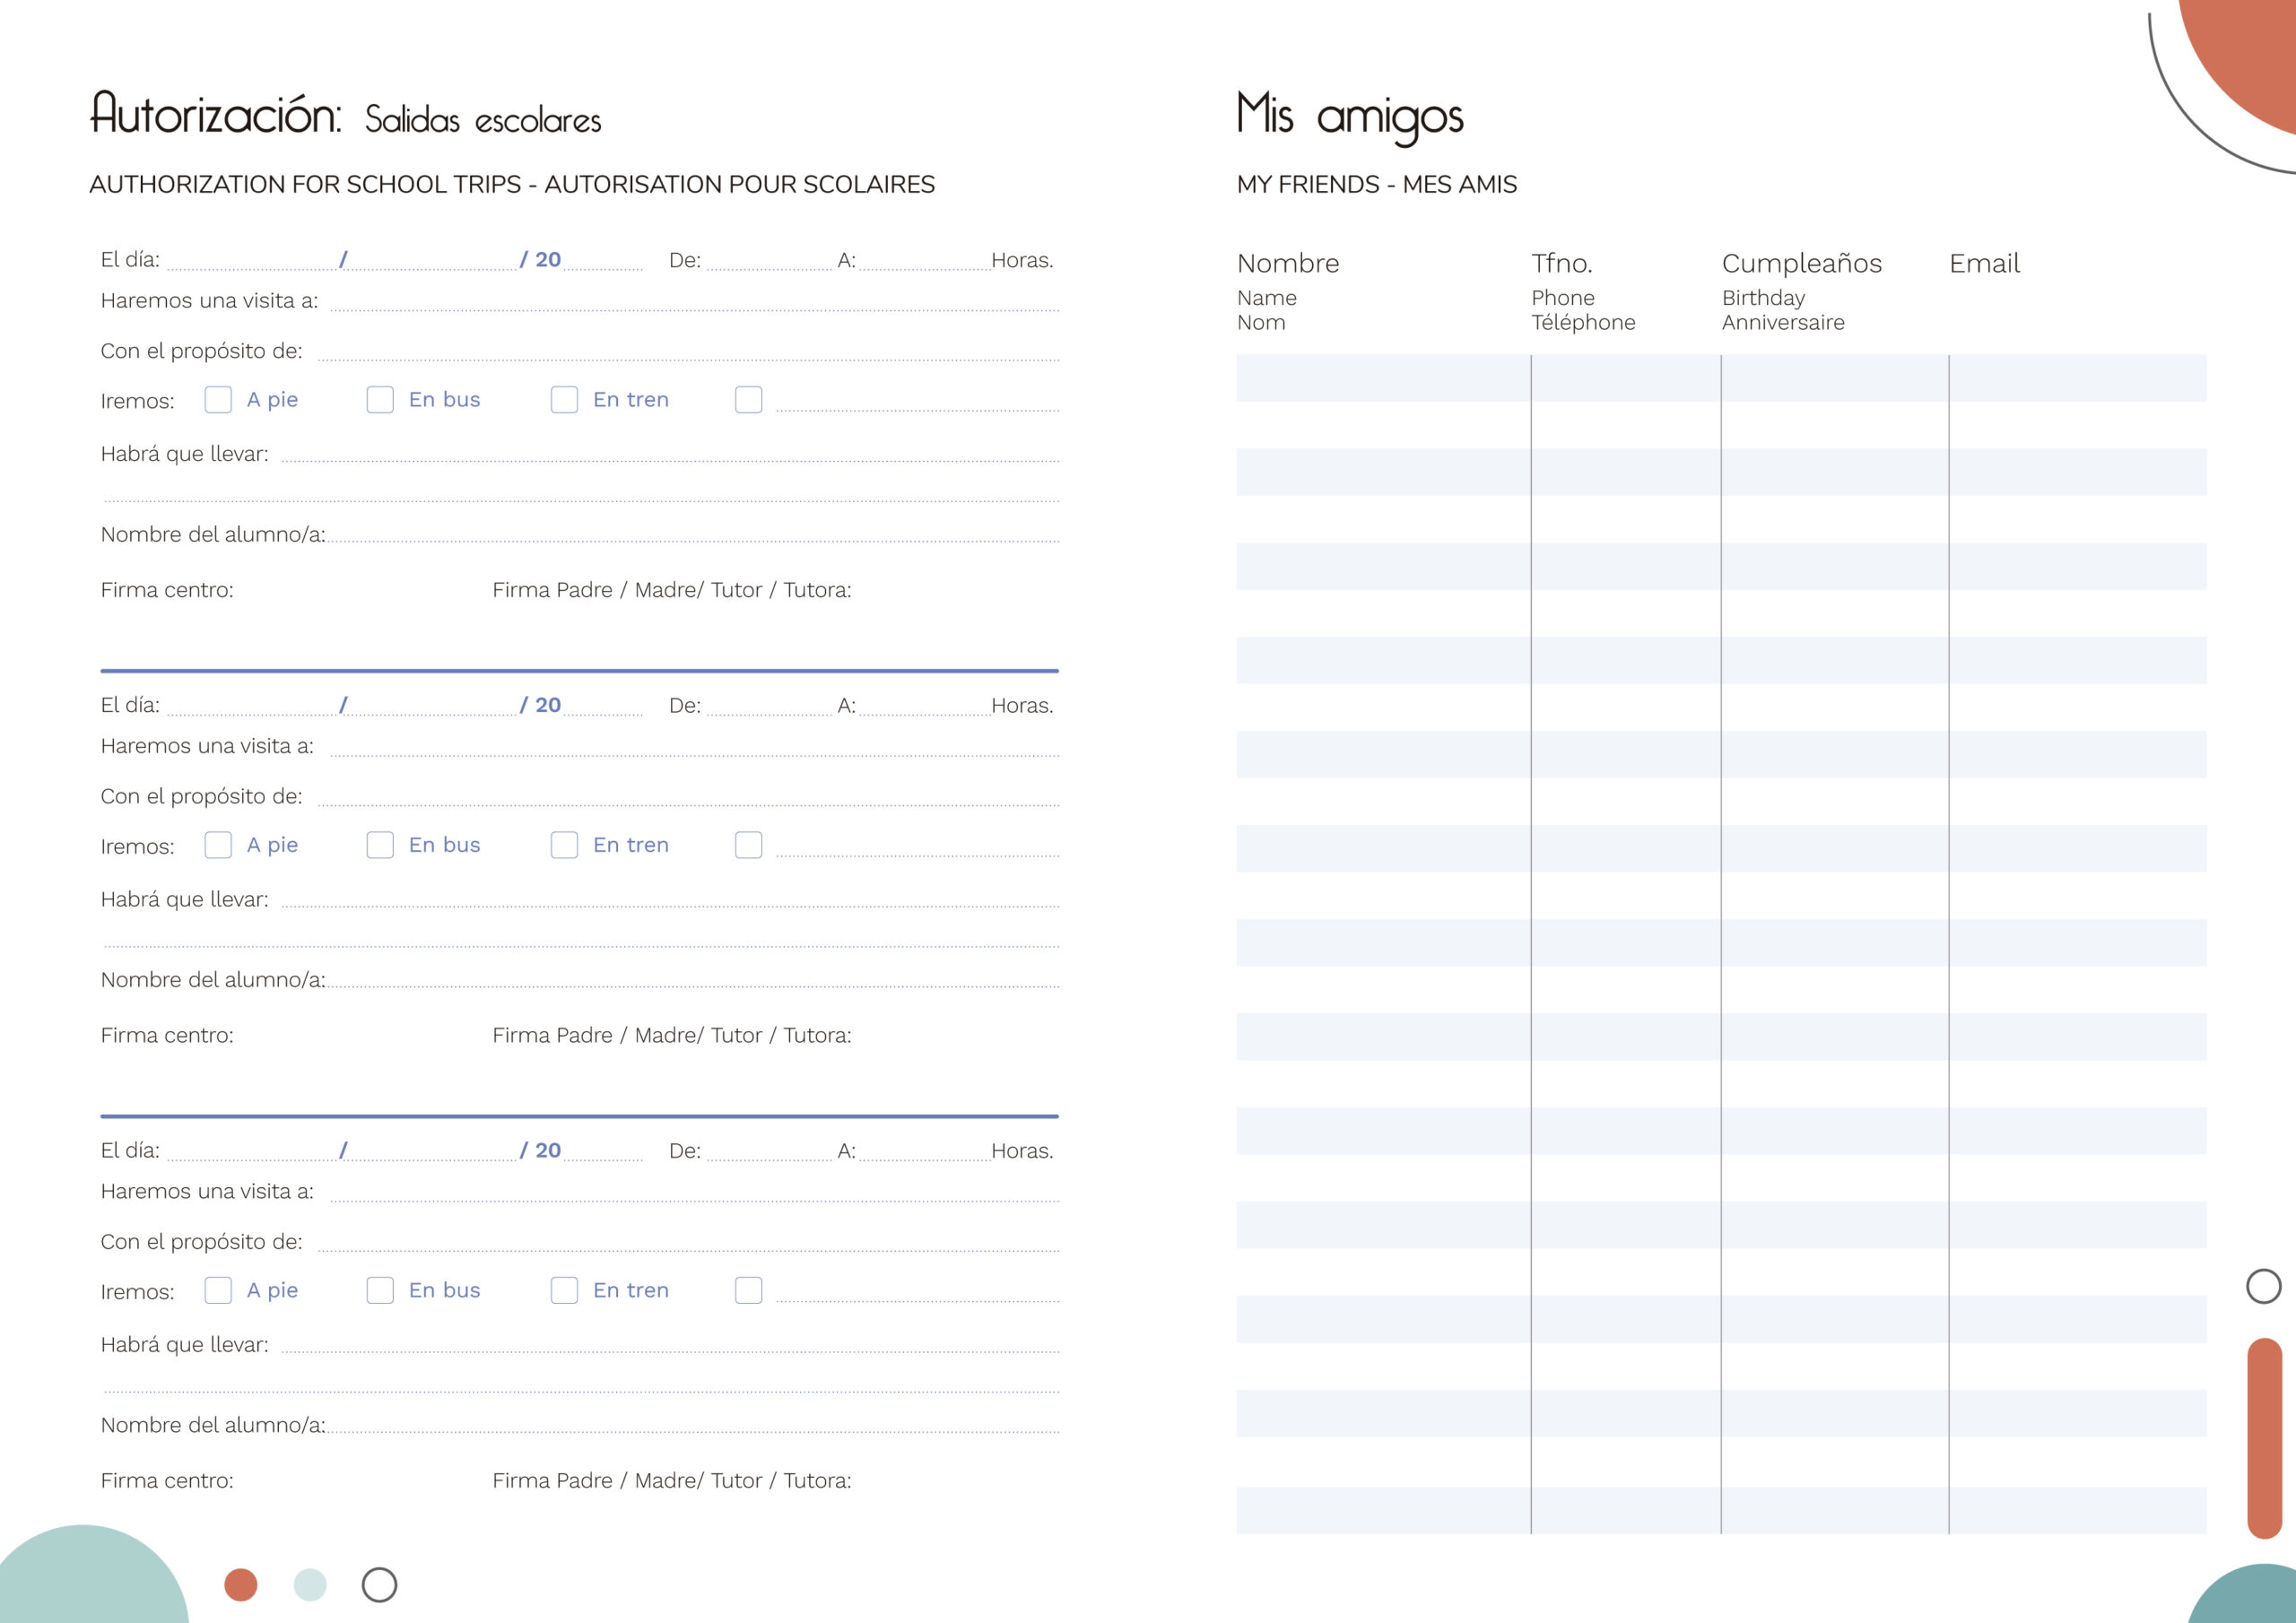Click 'Con el propósito de' line in top form

tap(688, 352)
